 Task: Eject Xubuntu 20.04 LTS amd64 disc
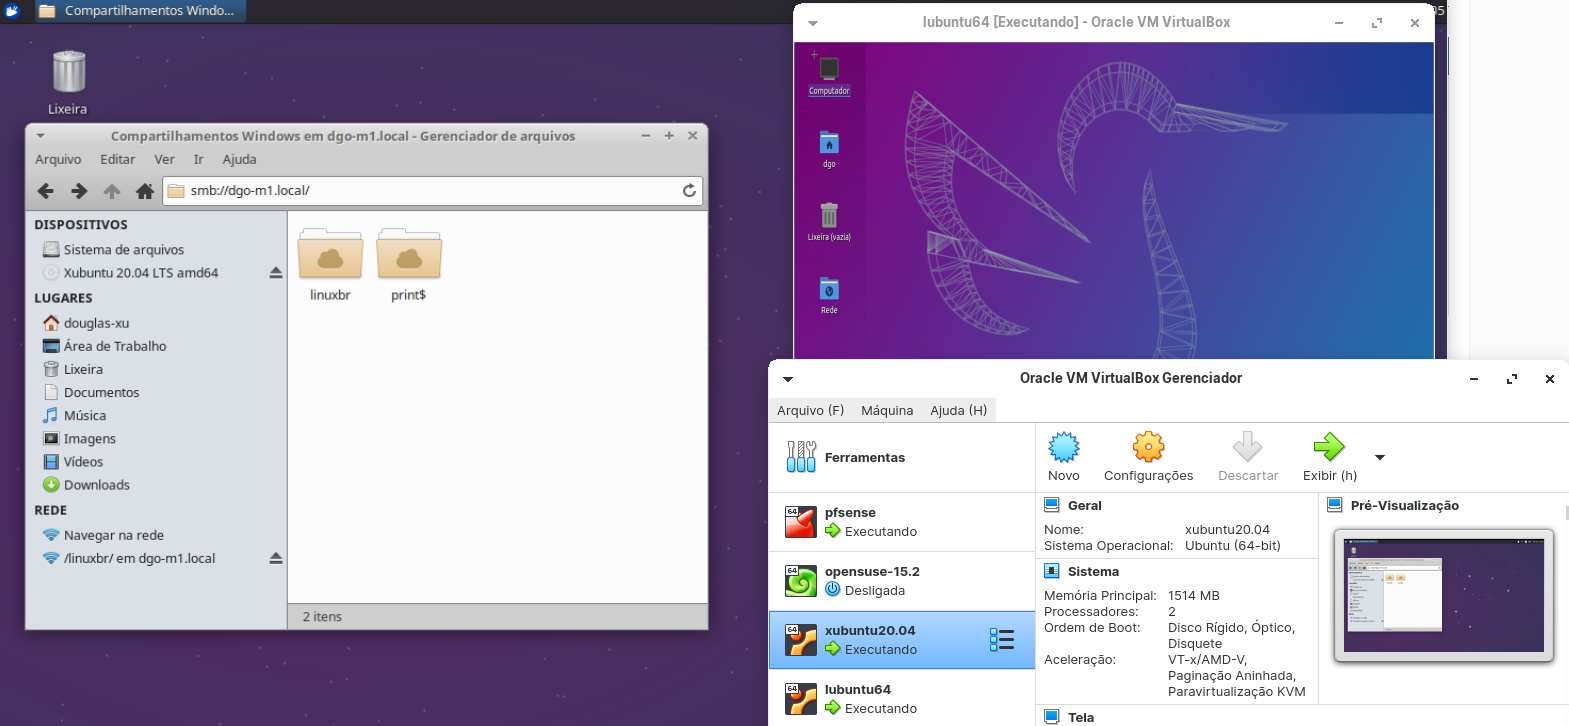[x=276, y=273]
